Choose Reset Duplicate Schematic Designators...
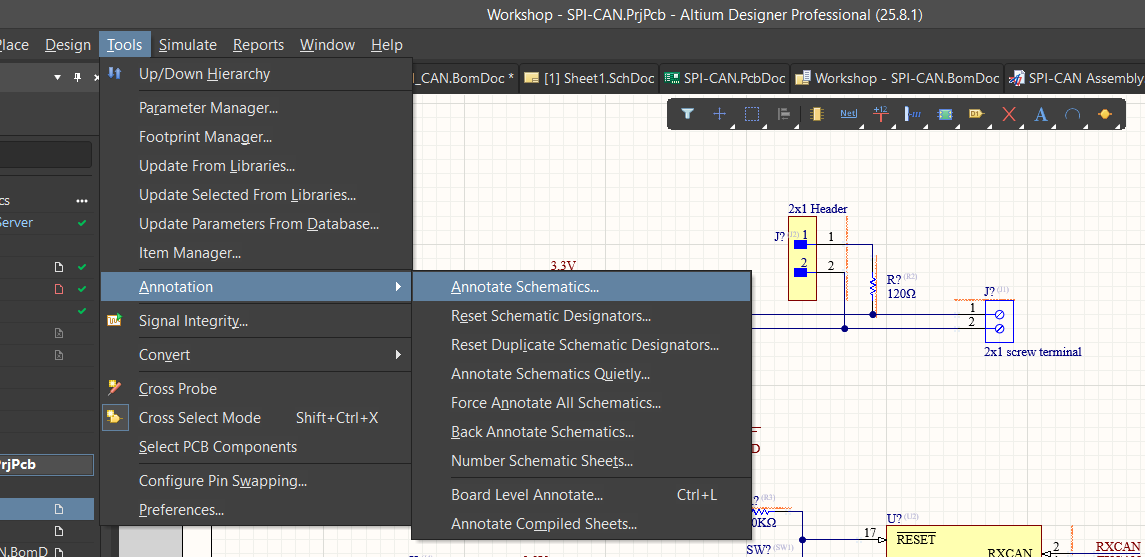The image size is (1145, 557). pos(582,345)
